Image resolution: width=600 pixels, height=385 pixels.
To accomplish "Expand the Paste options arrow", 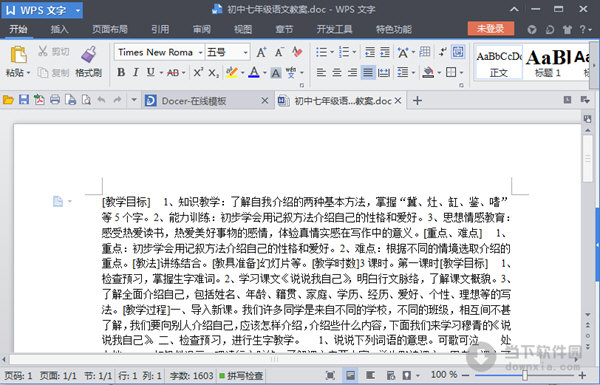I will (x=28, y=73).
